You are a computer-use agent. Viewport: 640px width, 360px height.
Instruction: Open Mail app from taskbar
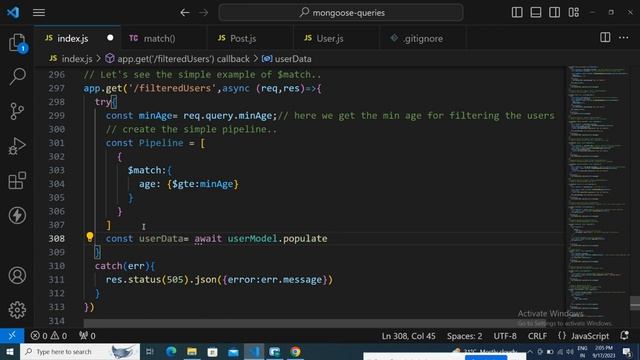point(233,351)
